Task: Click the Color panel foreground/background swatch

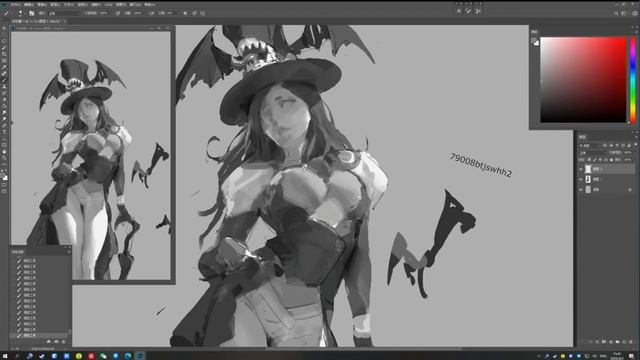Action: (x=535, y=42)
